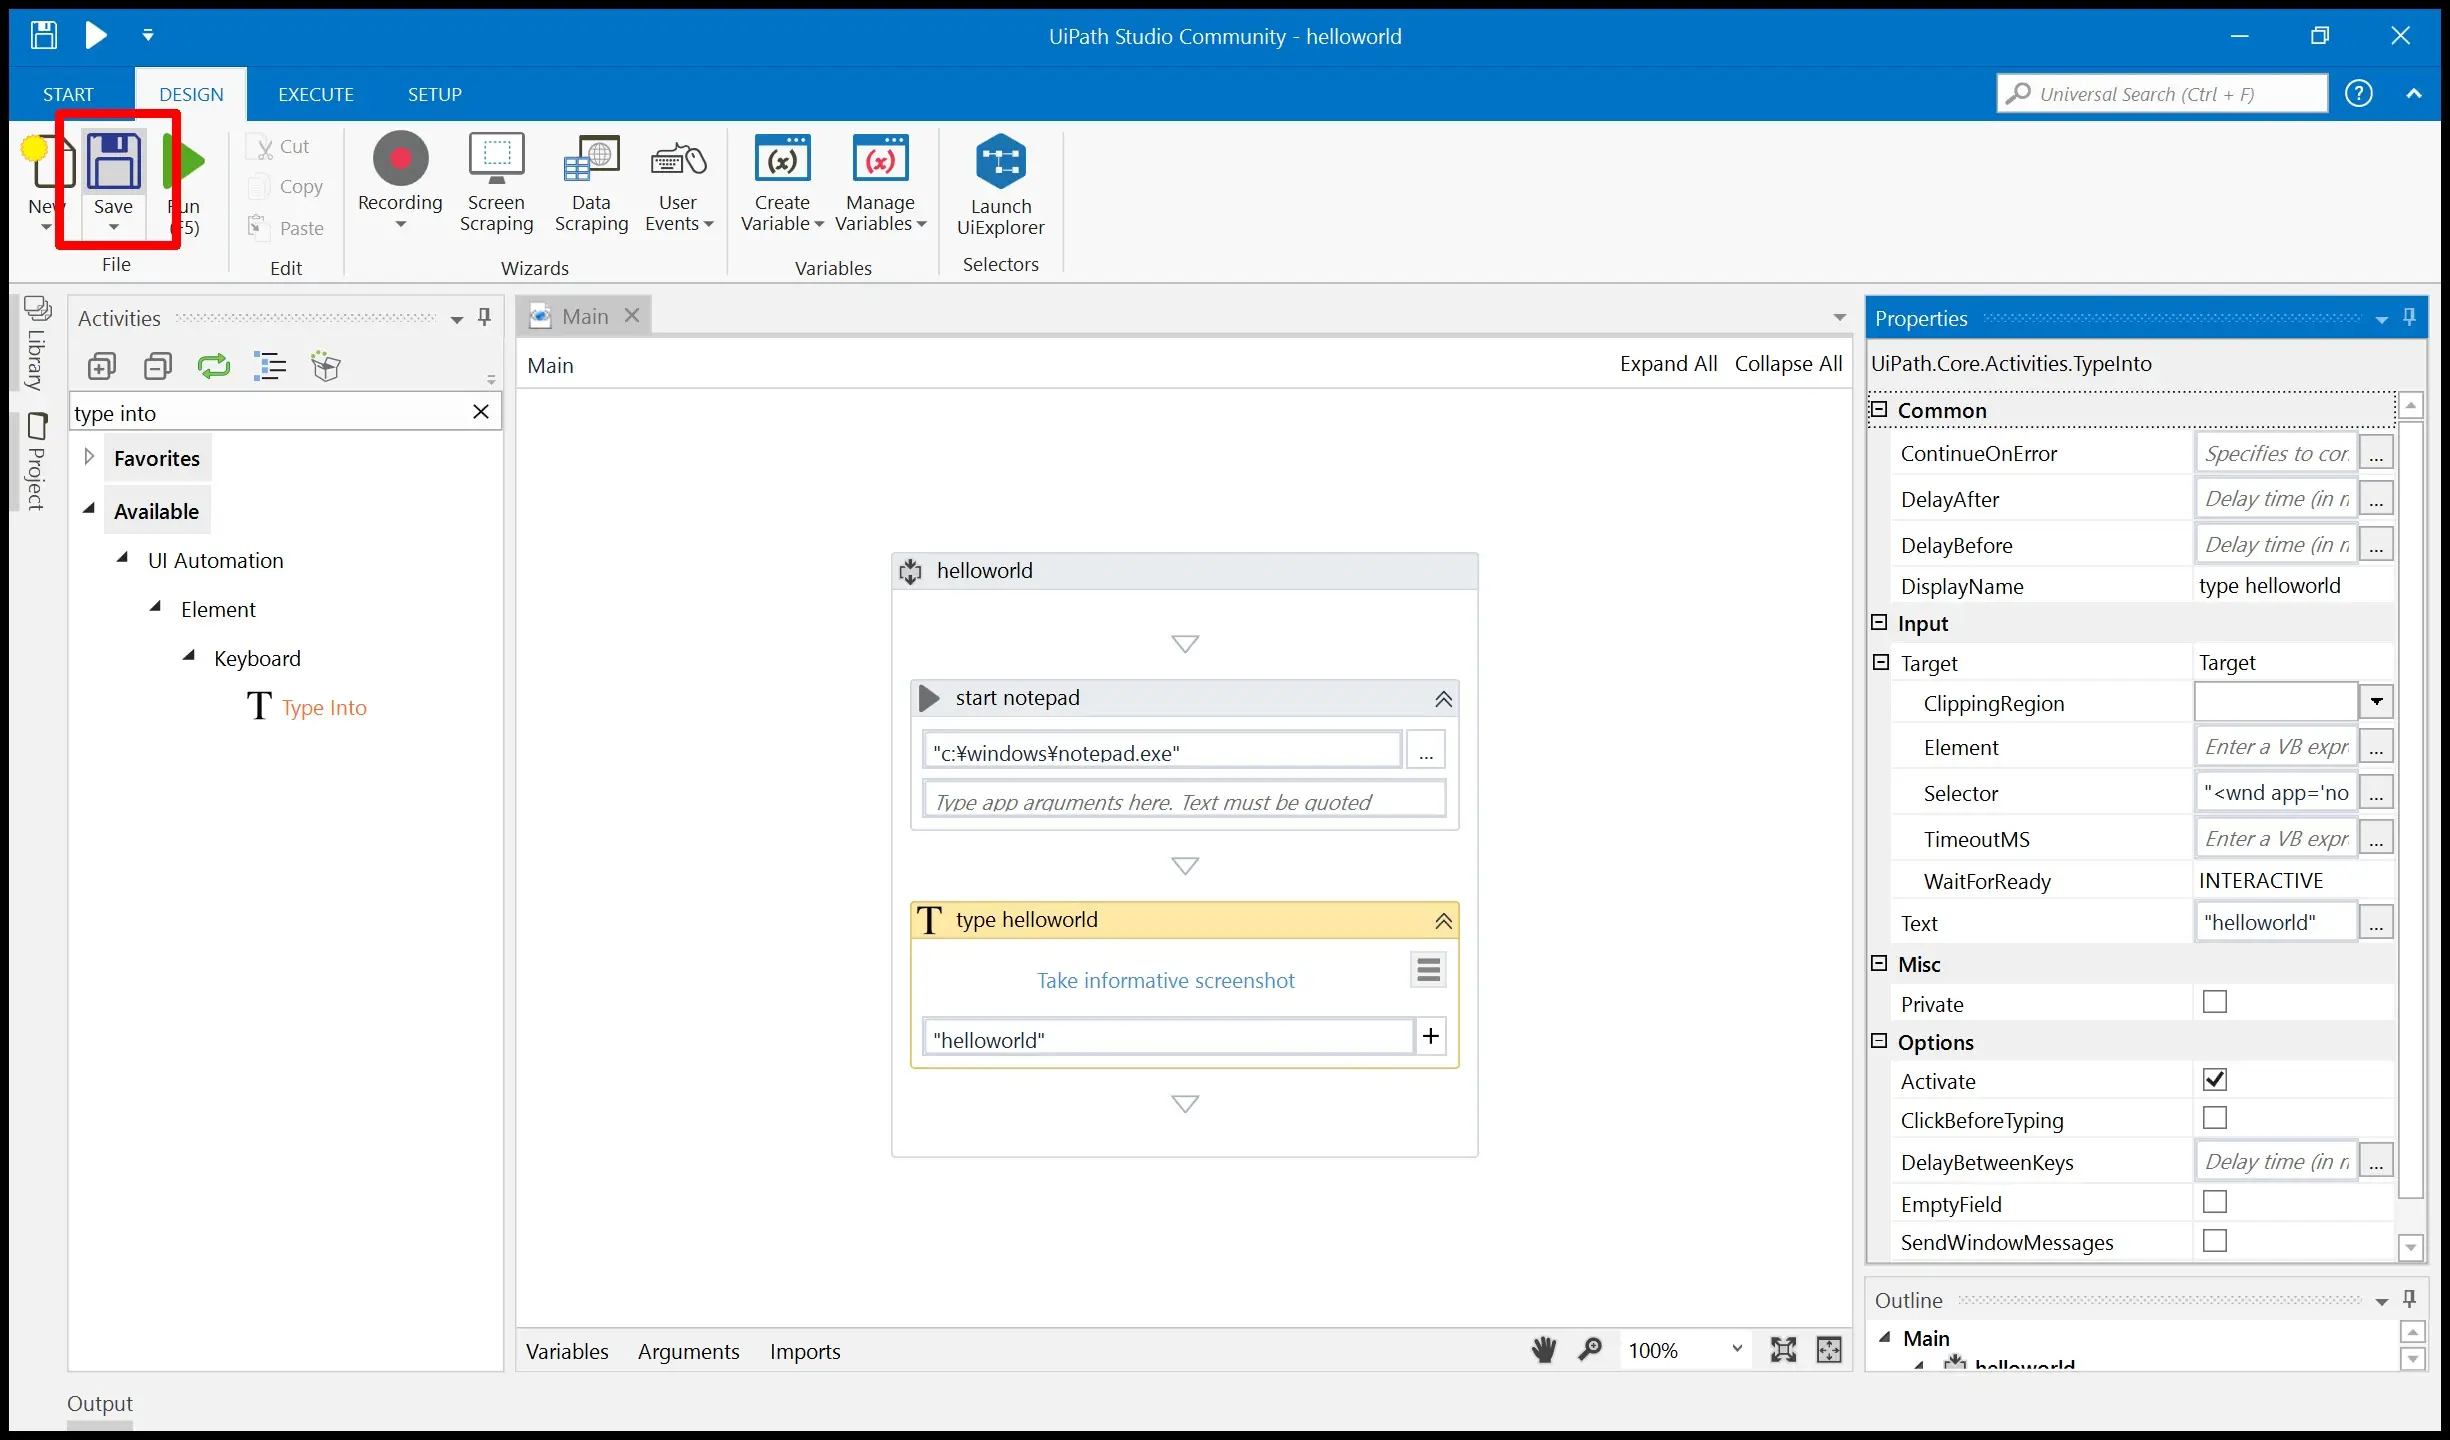Open Selector editor ellipsis button
The width and height of the screenshot is (2450, 1440).
(2376, 793)
